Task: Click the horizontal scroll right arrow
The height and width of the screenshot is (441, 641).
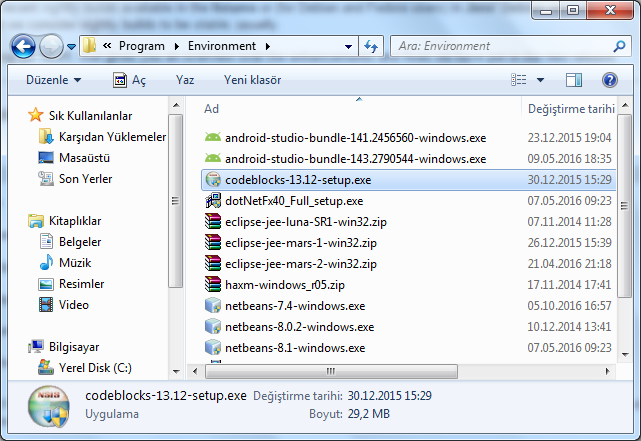Action: [x=607, y=371]
